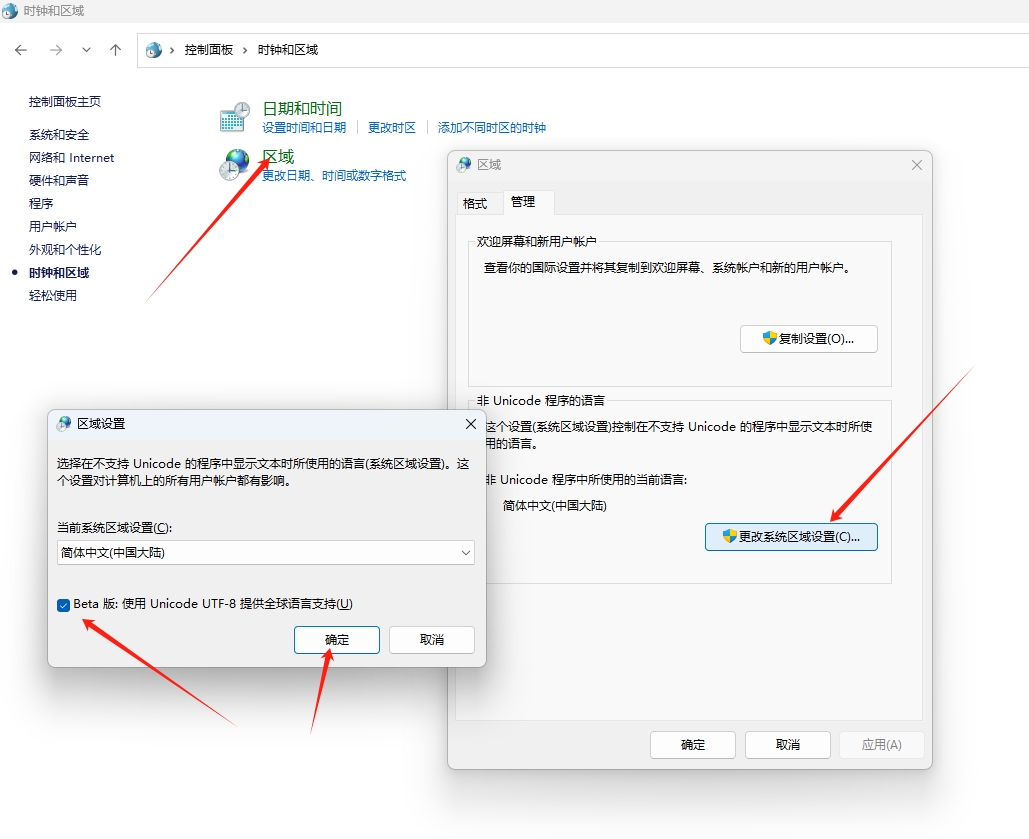Click 更改日期、时间或数字格式 link
This screenshot has width=1029, height=839.
(x=334, y=175)
